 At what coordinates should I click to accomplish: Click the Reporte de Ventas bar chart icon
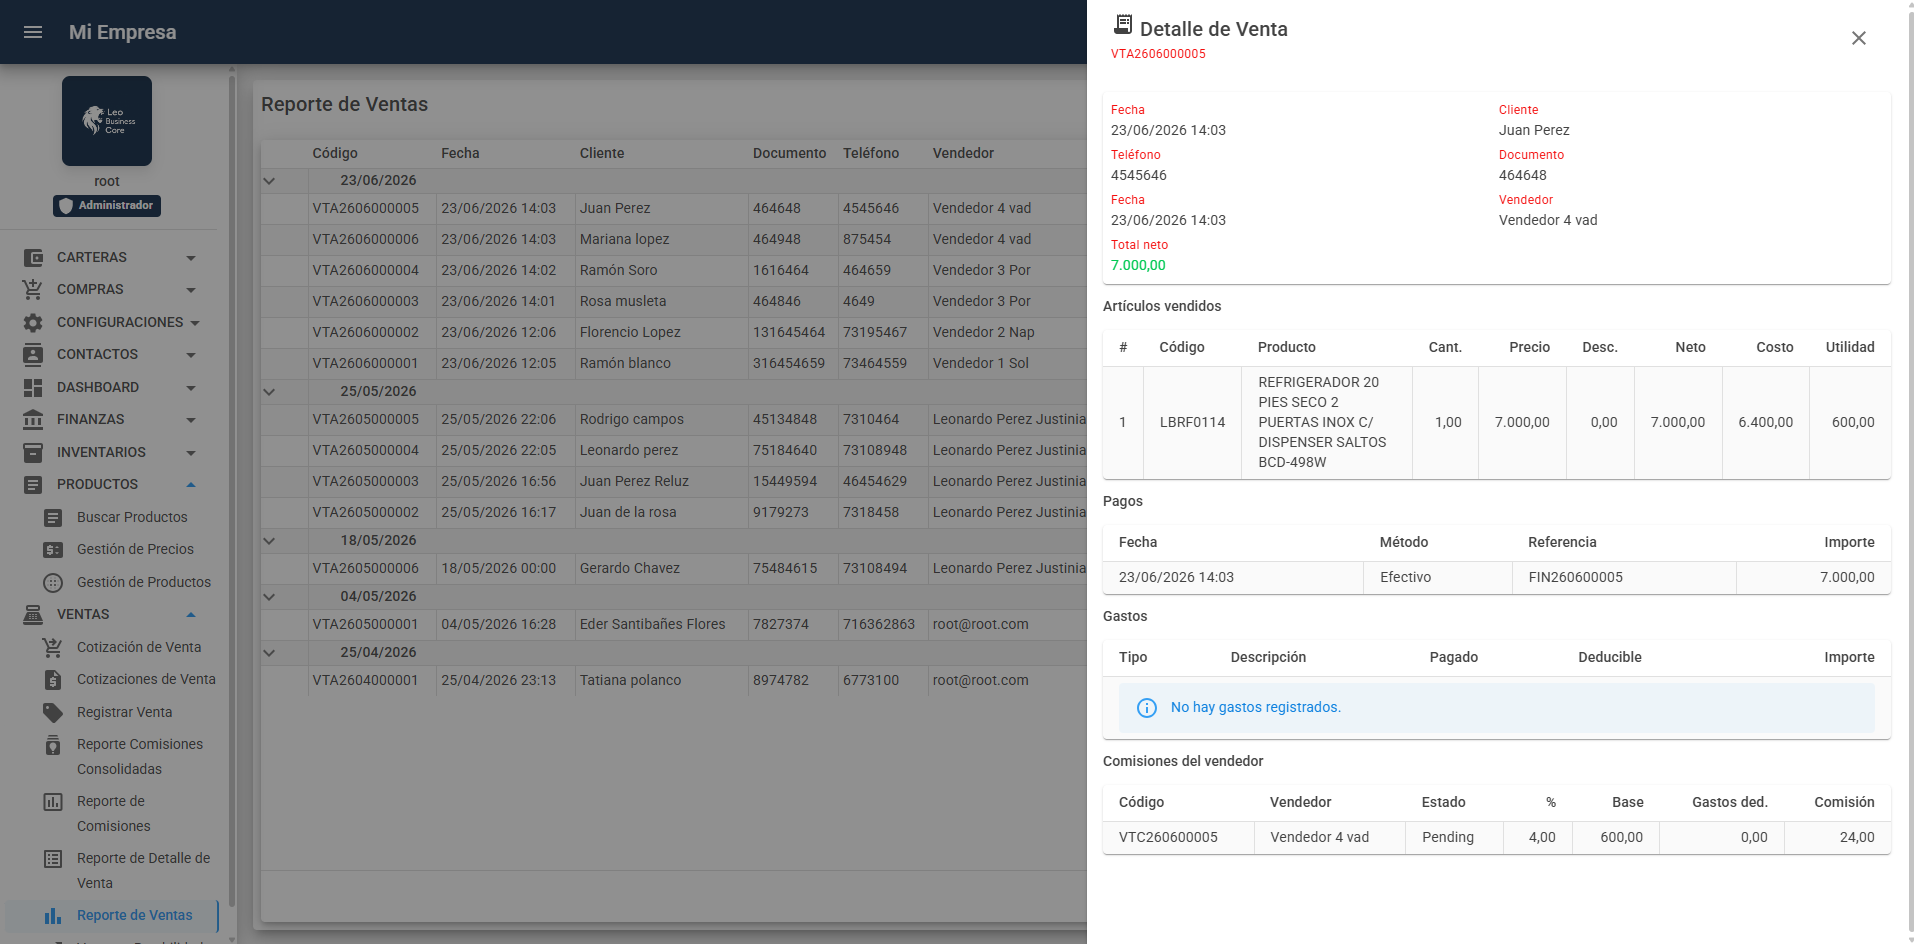coord(53,916)
